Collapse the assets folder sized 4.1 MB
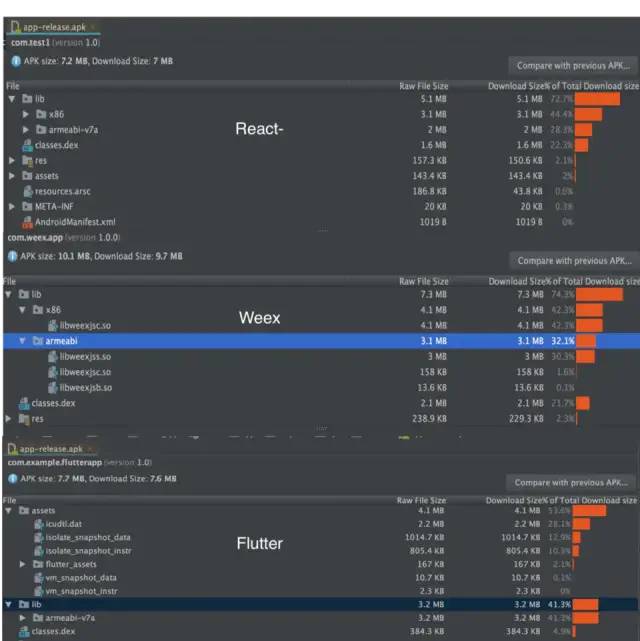 coord(9,510)
